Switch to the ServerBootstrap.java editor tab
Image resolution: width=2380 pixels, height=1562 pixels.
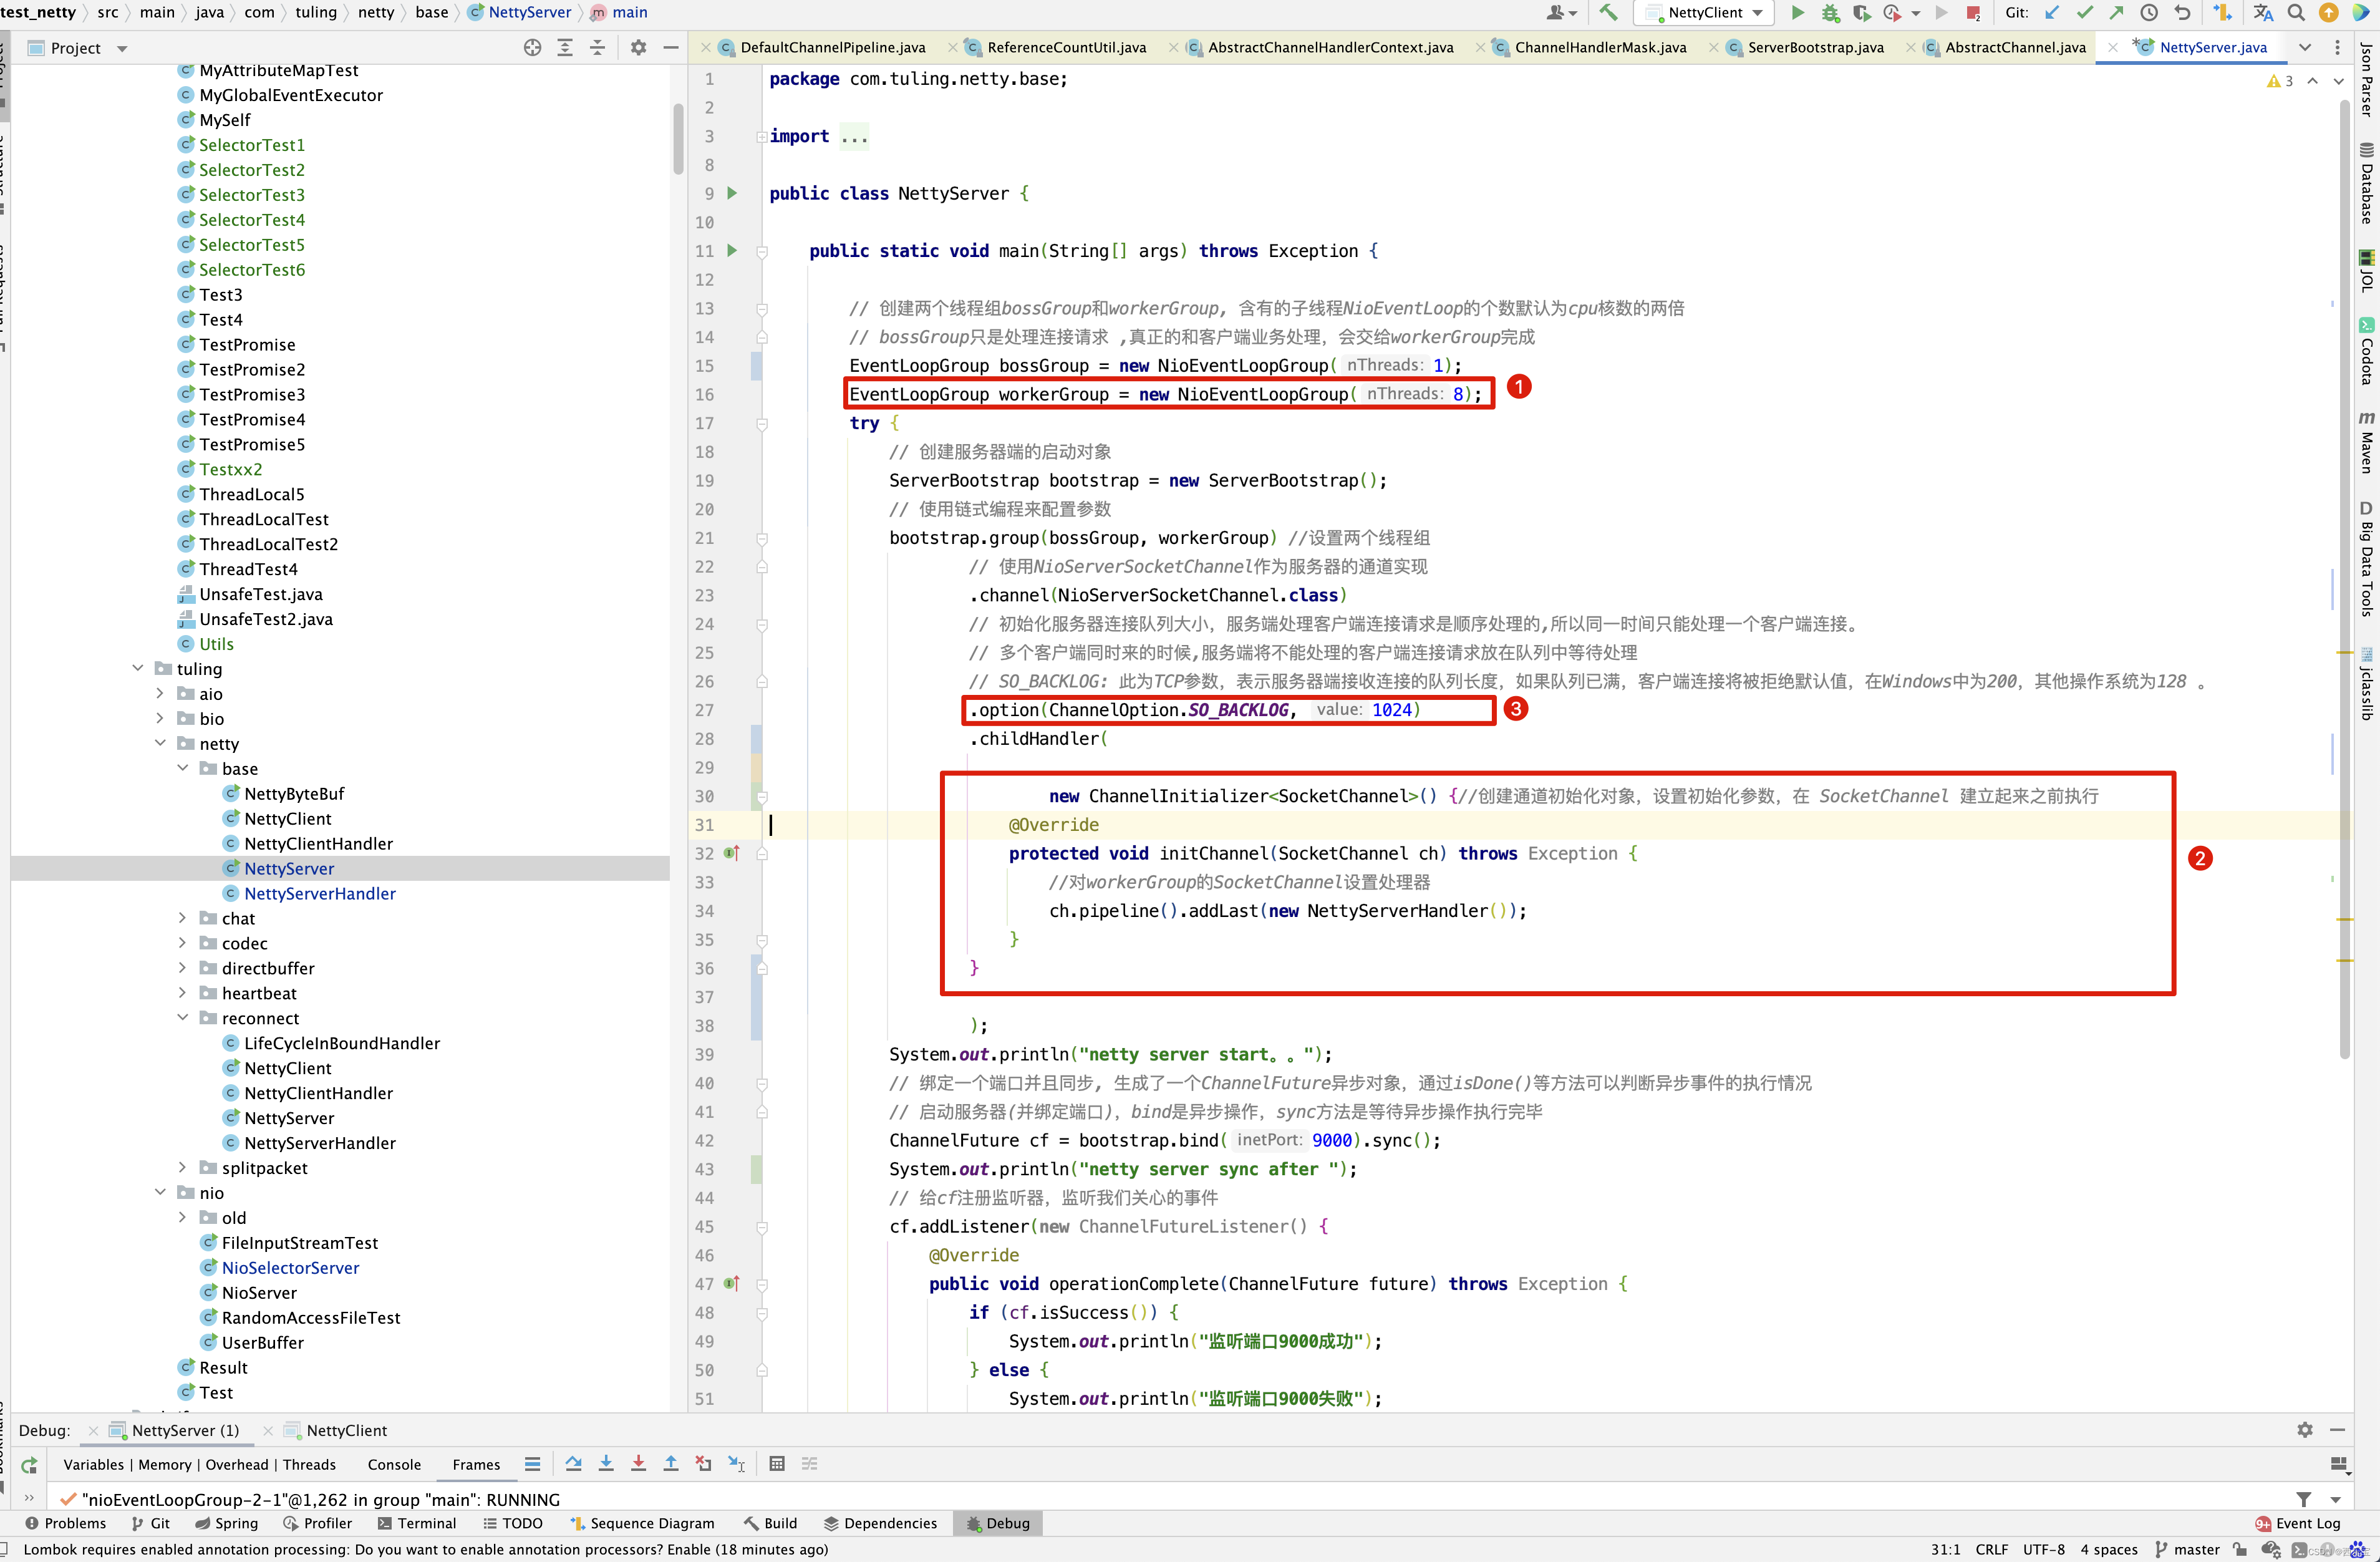click(x=1815, y=47)
